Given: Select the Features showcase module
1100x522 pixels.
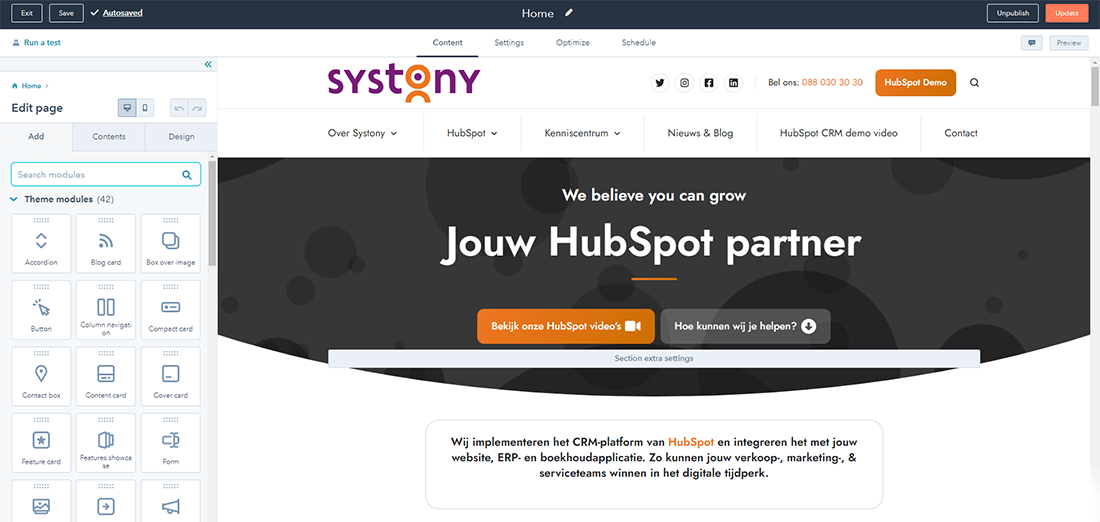Looking at the screenshot, I should pos(106,443).
